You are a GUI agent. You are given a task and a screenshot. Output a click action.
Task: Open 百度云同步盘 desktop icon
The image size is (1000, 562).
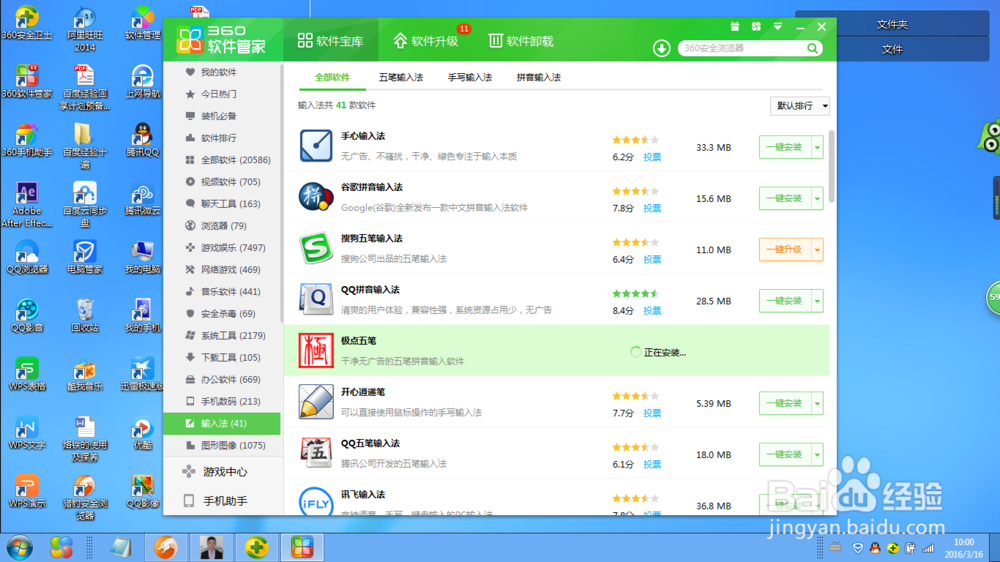[85, 205]
